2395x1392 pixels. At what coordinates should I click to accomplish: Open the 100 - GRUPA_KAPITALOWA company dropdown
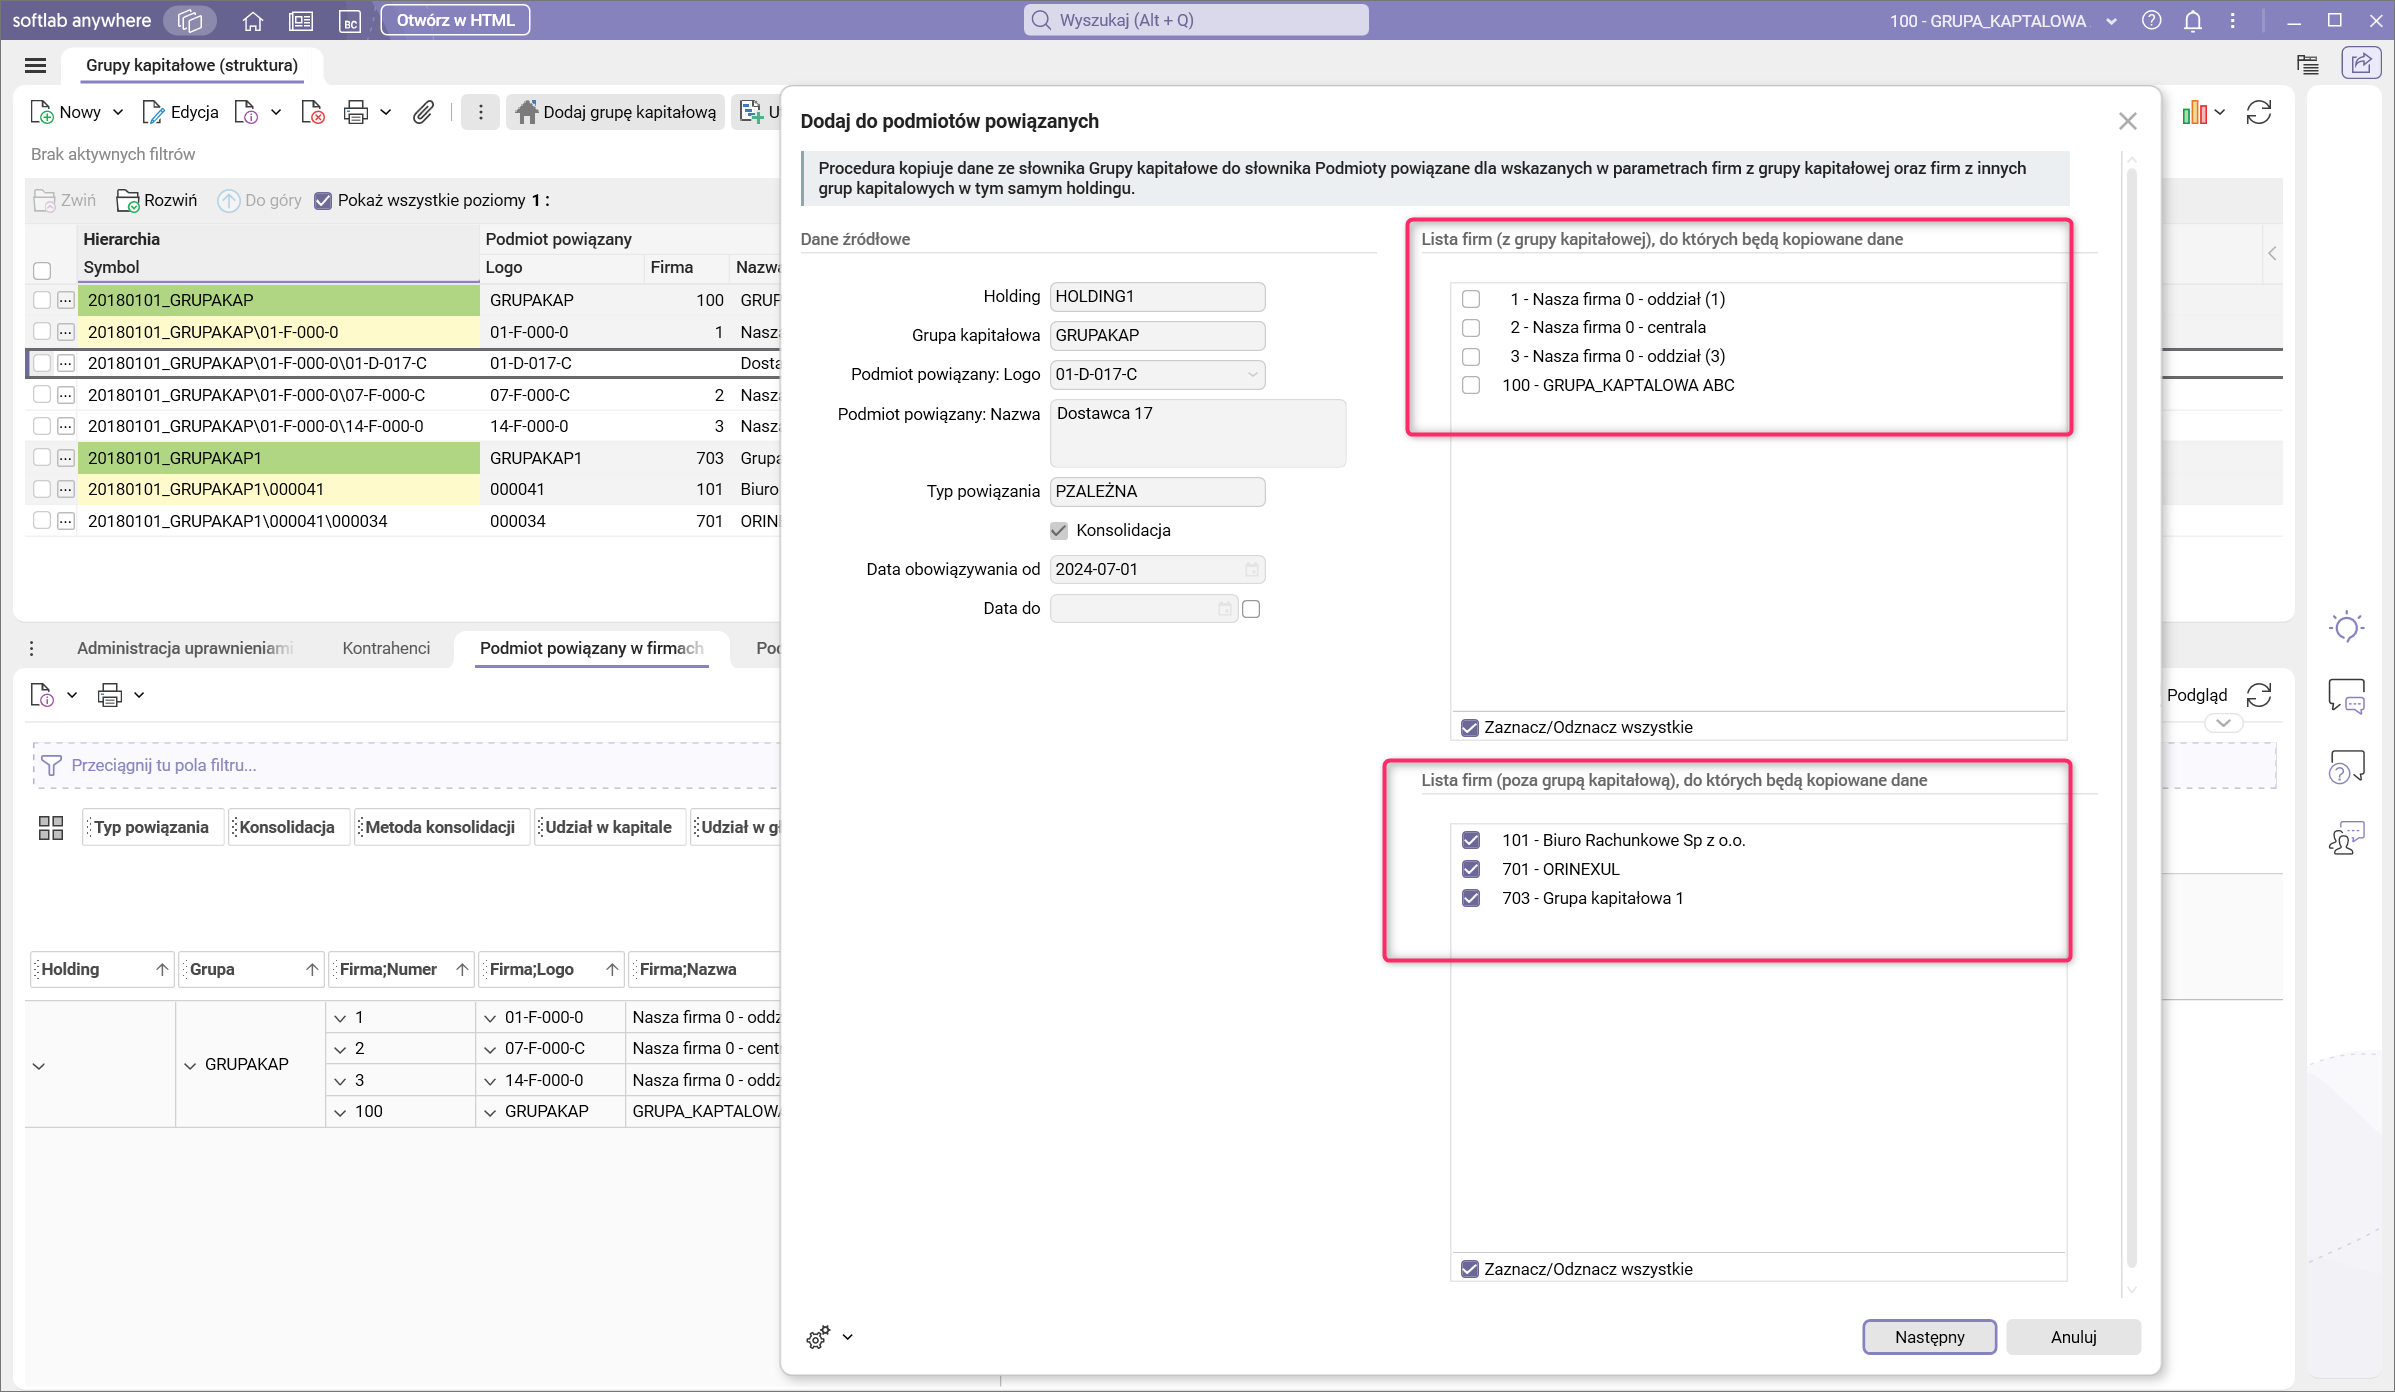[2111, 21]
